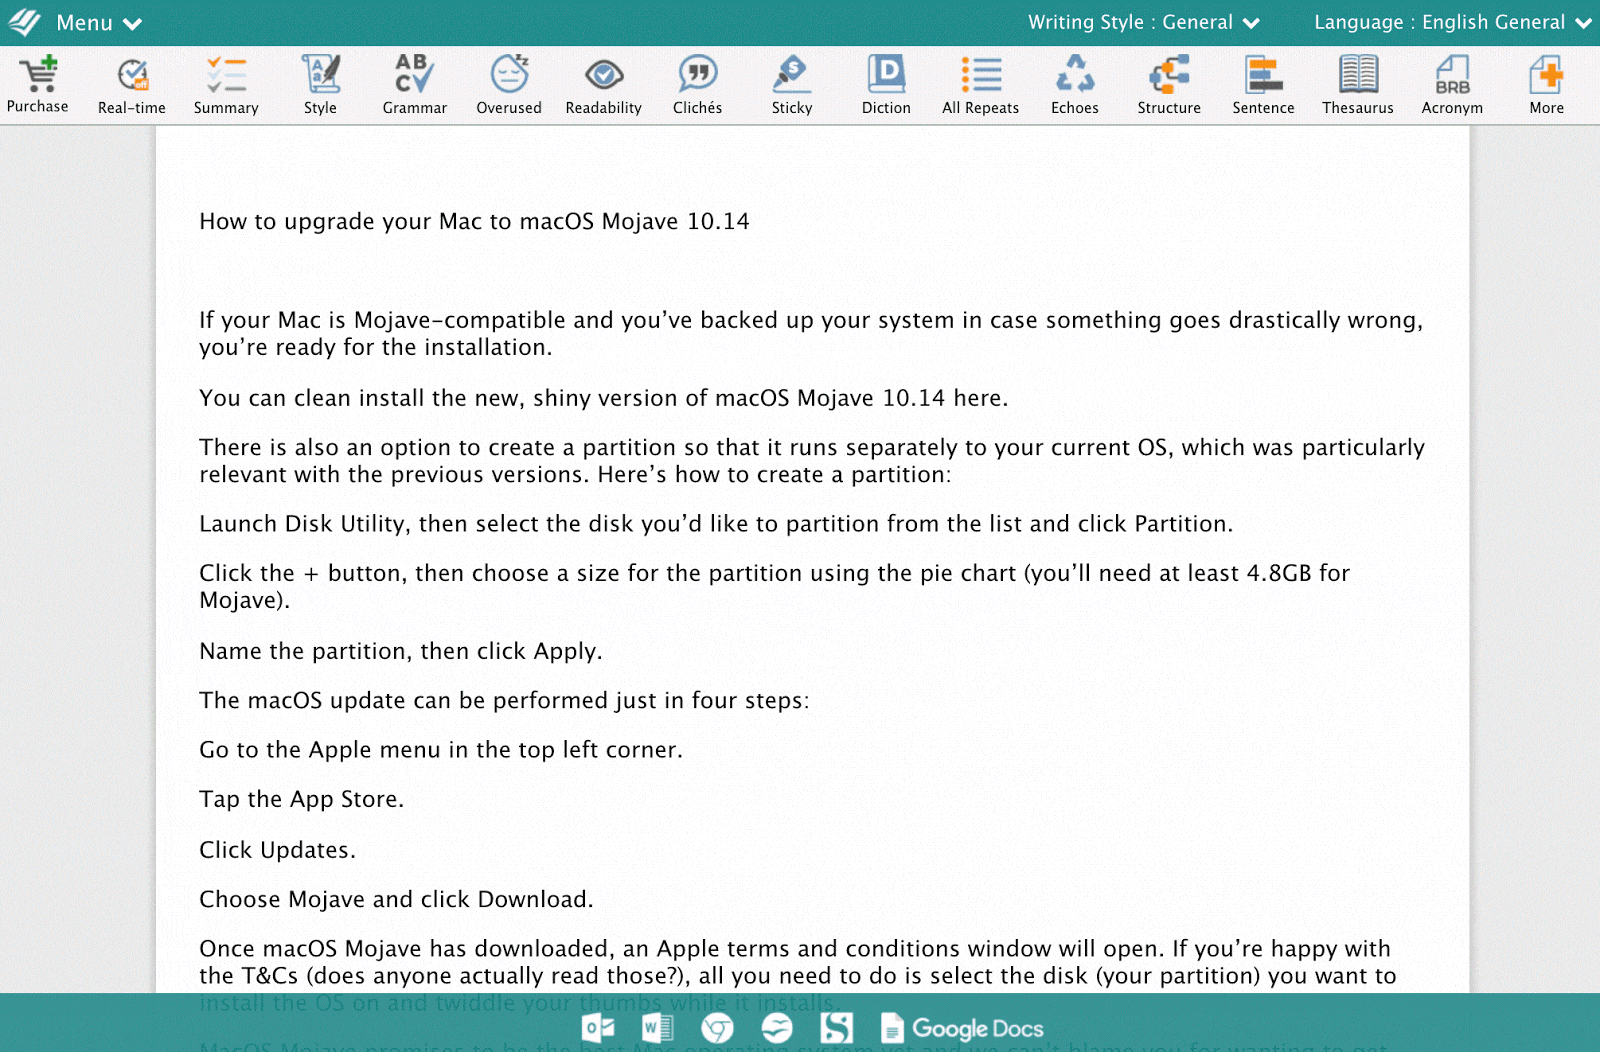Show More reports
1600x1052 pixels.
coord(1546,85)
